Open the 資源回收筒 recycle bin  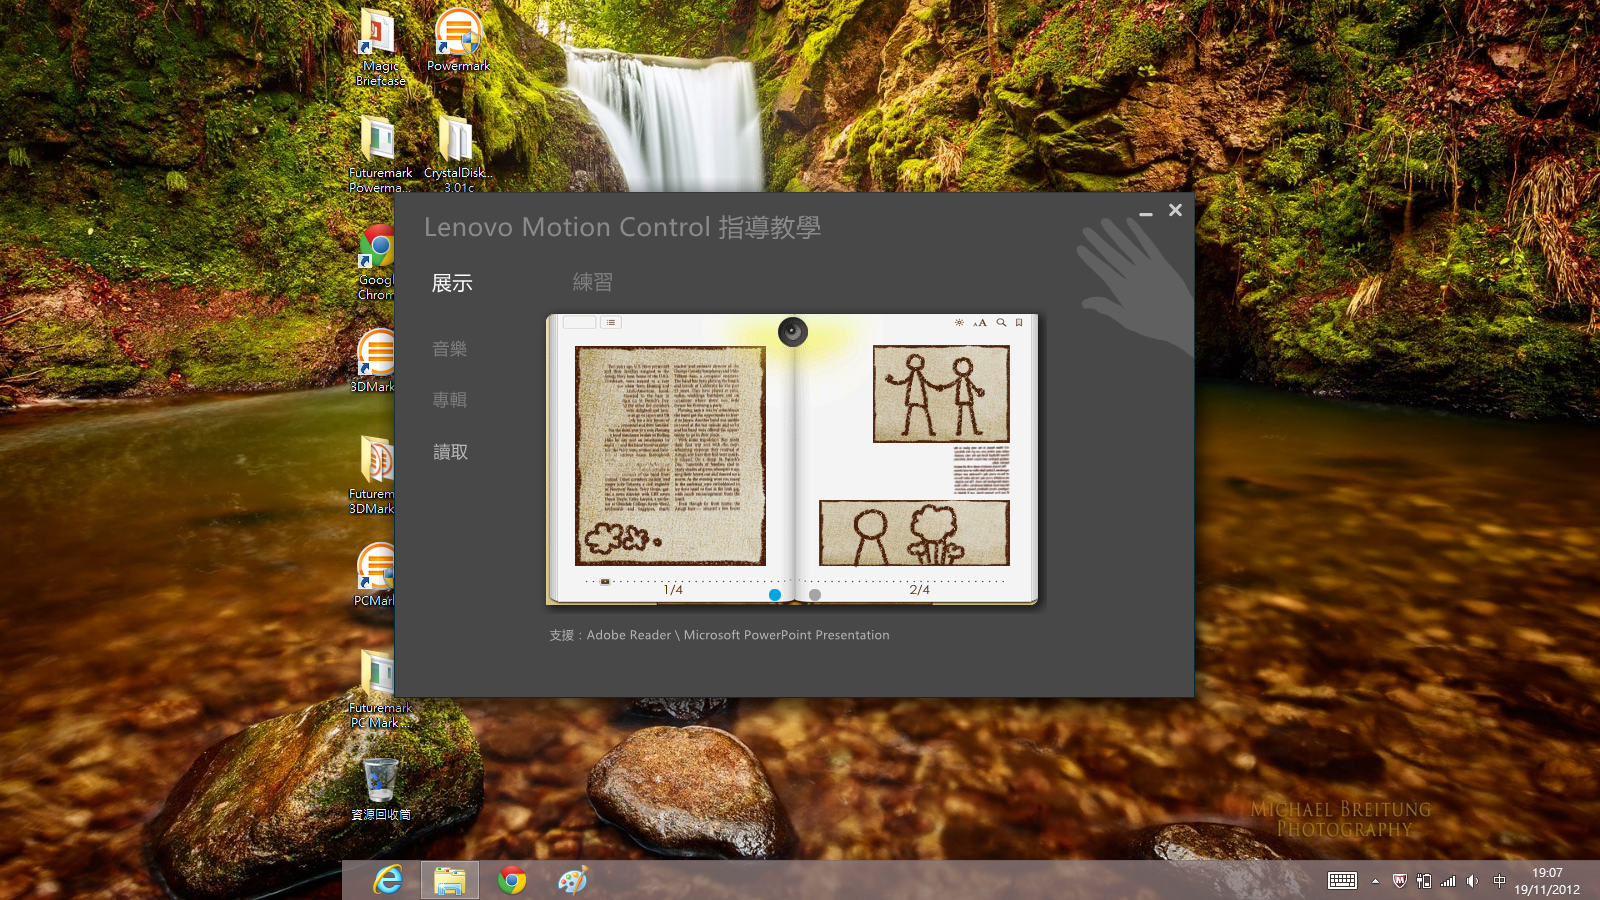pyautogui.click(x=381, y=790)
